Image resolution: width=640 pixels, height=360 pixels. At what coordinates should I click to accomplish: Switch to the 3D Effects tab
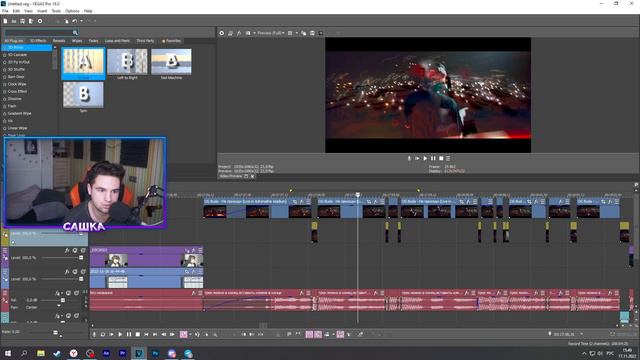[38, 41]
